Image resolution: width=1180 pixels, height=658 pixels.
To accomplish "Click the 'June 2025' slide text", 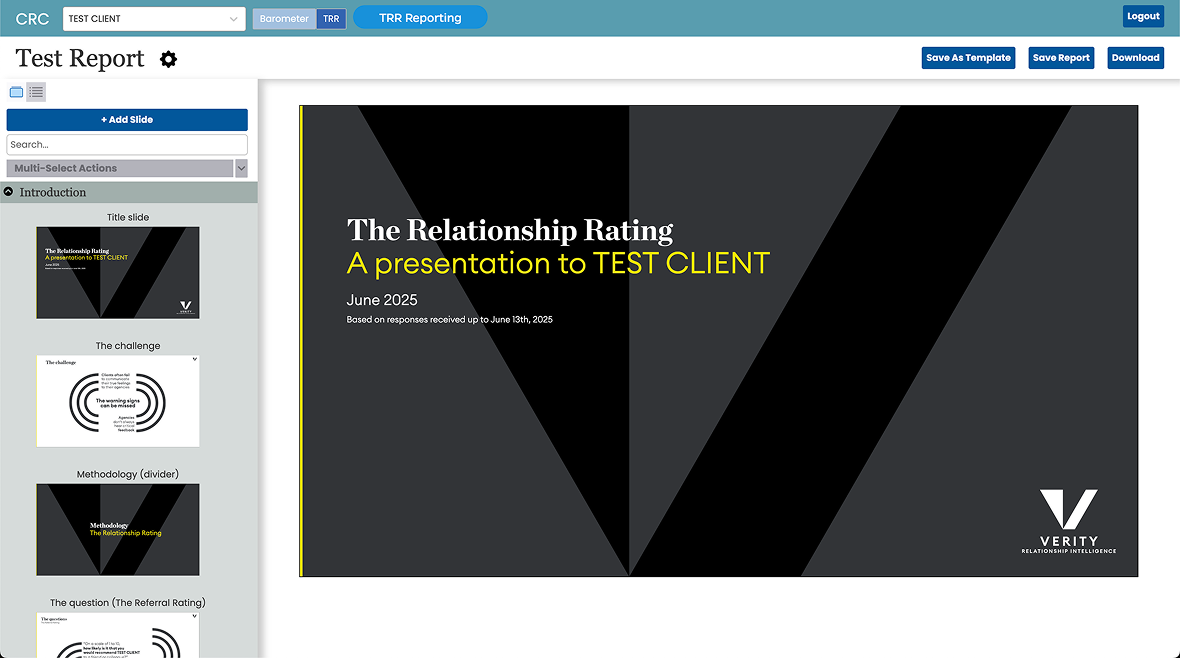I will 382,300.
